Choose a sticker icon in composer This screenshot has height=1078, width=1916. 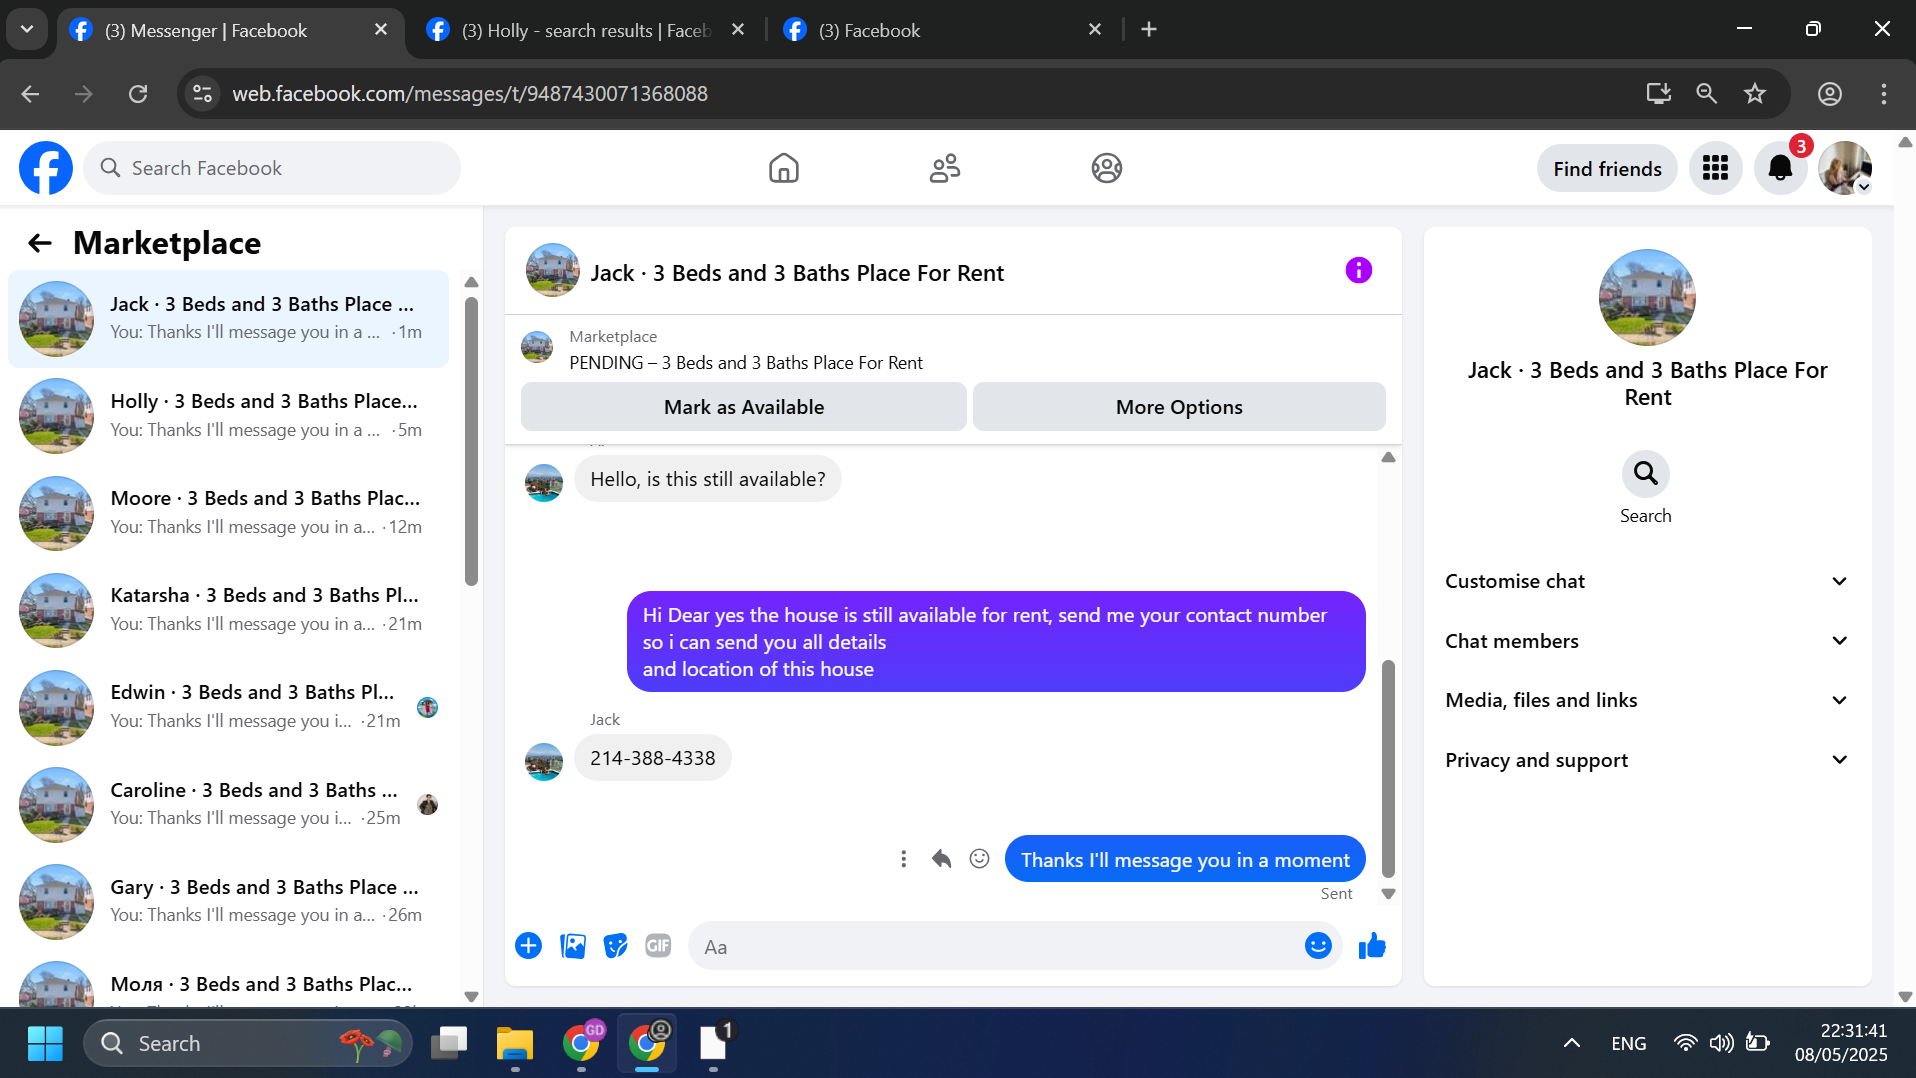click(616, 946)
